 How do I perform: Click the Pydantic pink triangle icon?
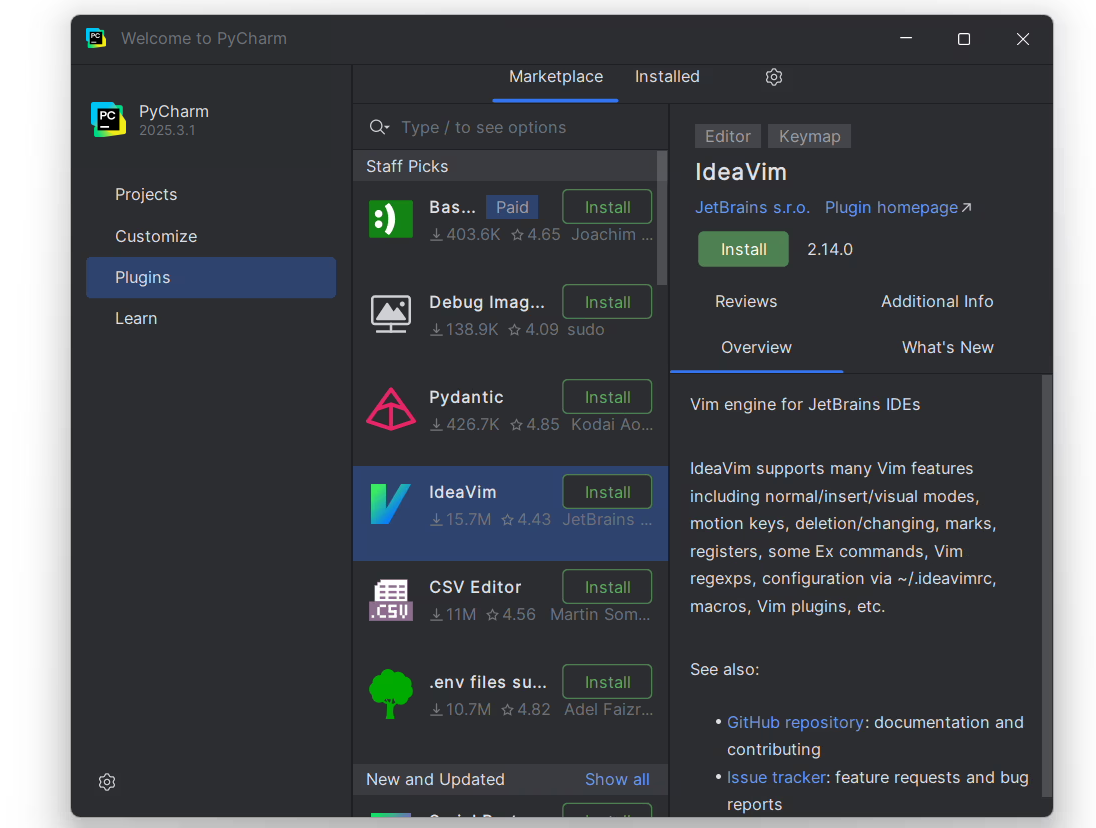391,409
